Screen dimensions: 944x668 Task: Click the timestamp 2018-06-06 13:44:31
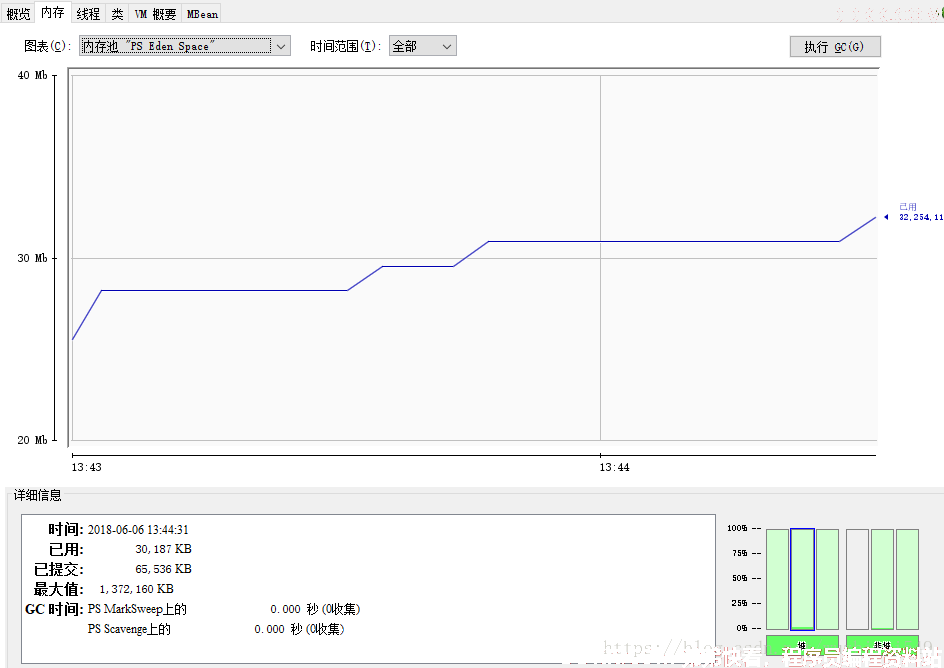[138, 530]
